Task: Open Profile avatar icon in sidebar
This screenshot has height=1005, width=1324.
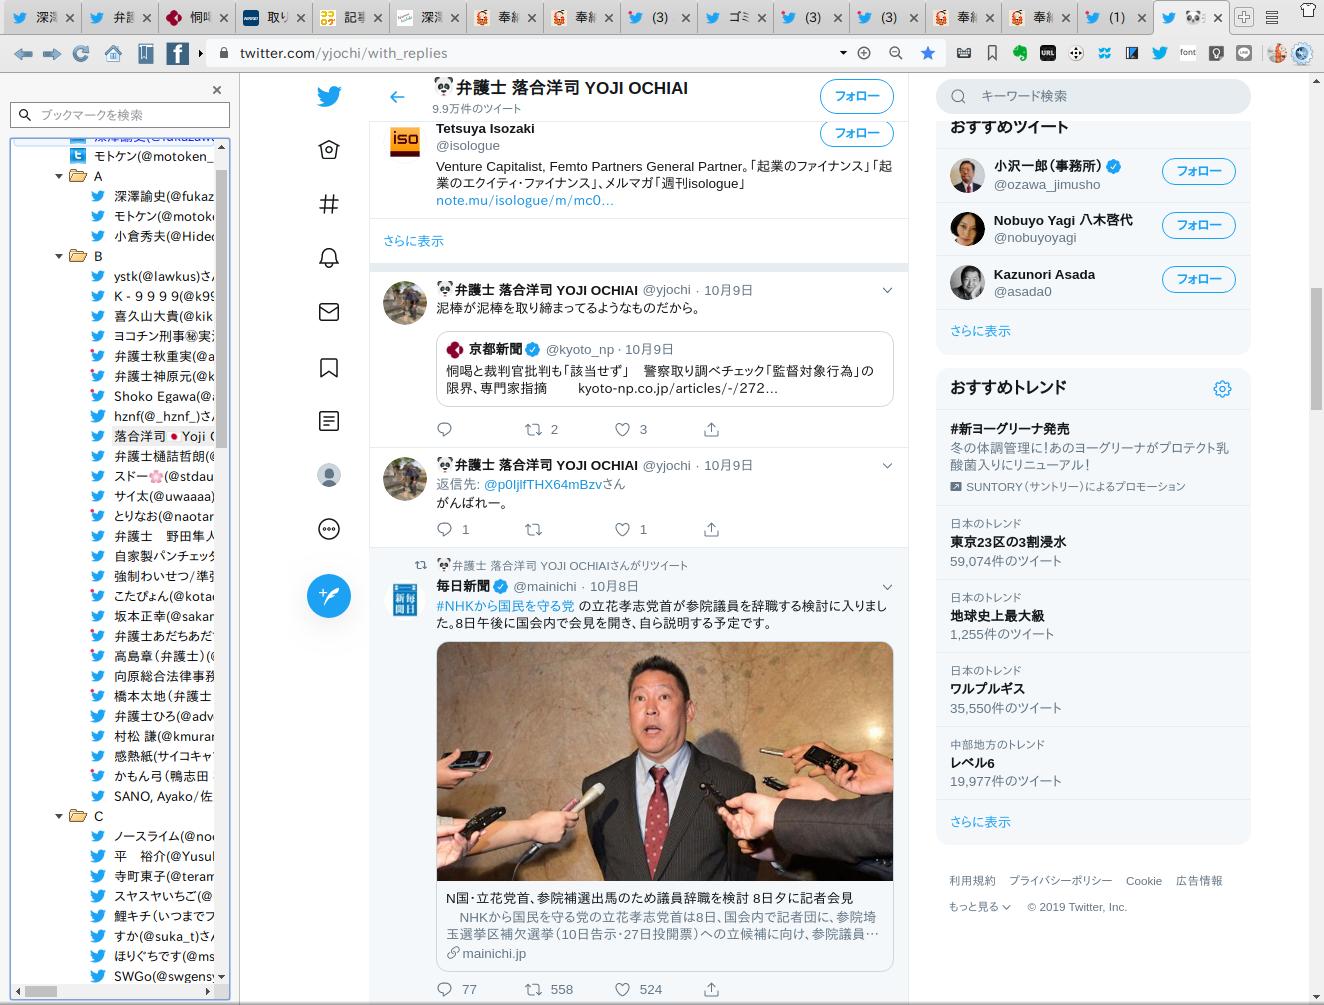Action: (x=329, y=475)
